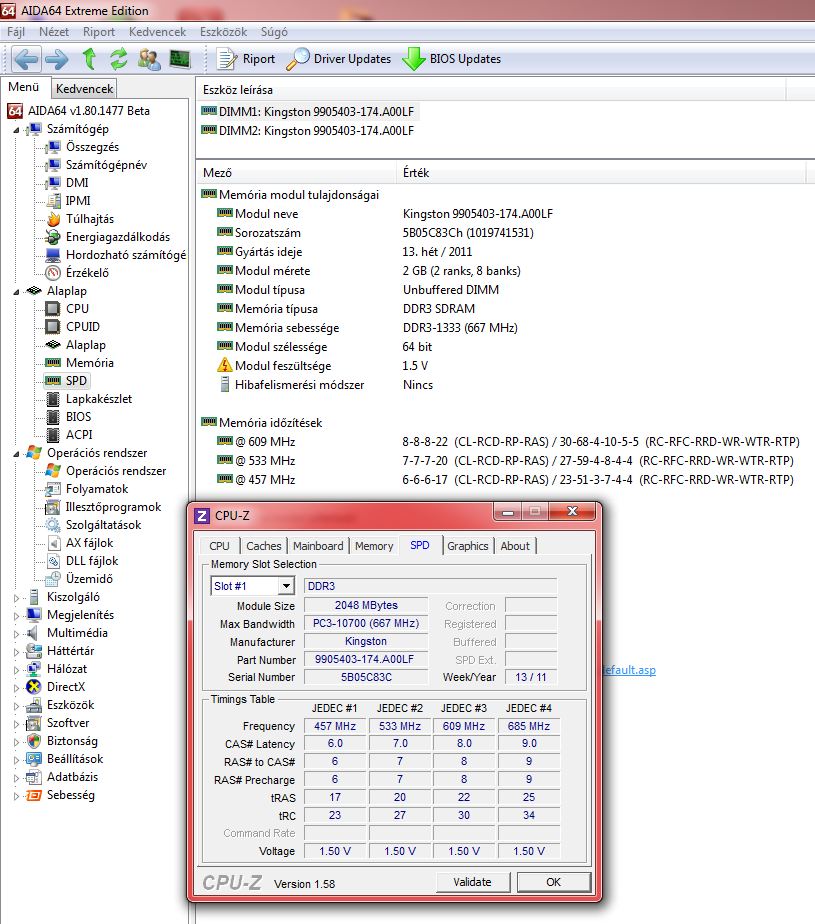Collapse the Alaplap parent tree node
This screenshot has width=815, height=924.
pos(17,291)
